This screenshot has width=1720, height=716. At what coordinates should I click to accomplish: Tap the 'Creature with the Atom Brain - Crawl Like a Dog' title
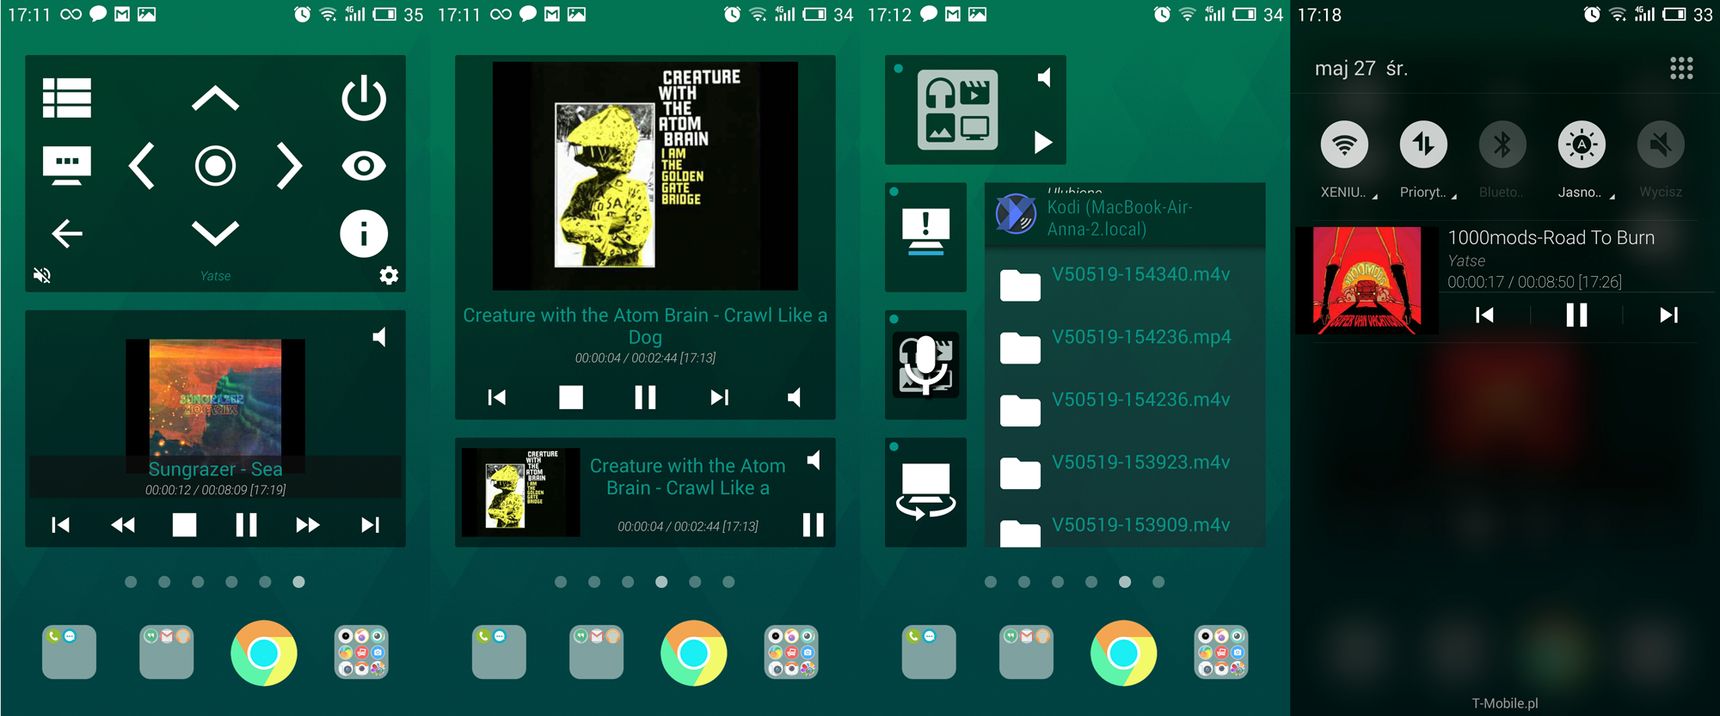pyautogui.click(x=645, y=326)
